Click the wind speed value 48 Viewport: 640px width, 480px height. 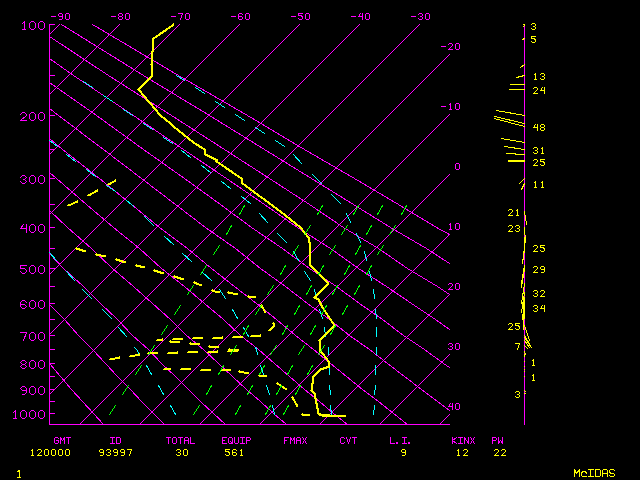[x=539, y=128]
